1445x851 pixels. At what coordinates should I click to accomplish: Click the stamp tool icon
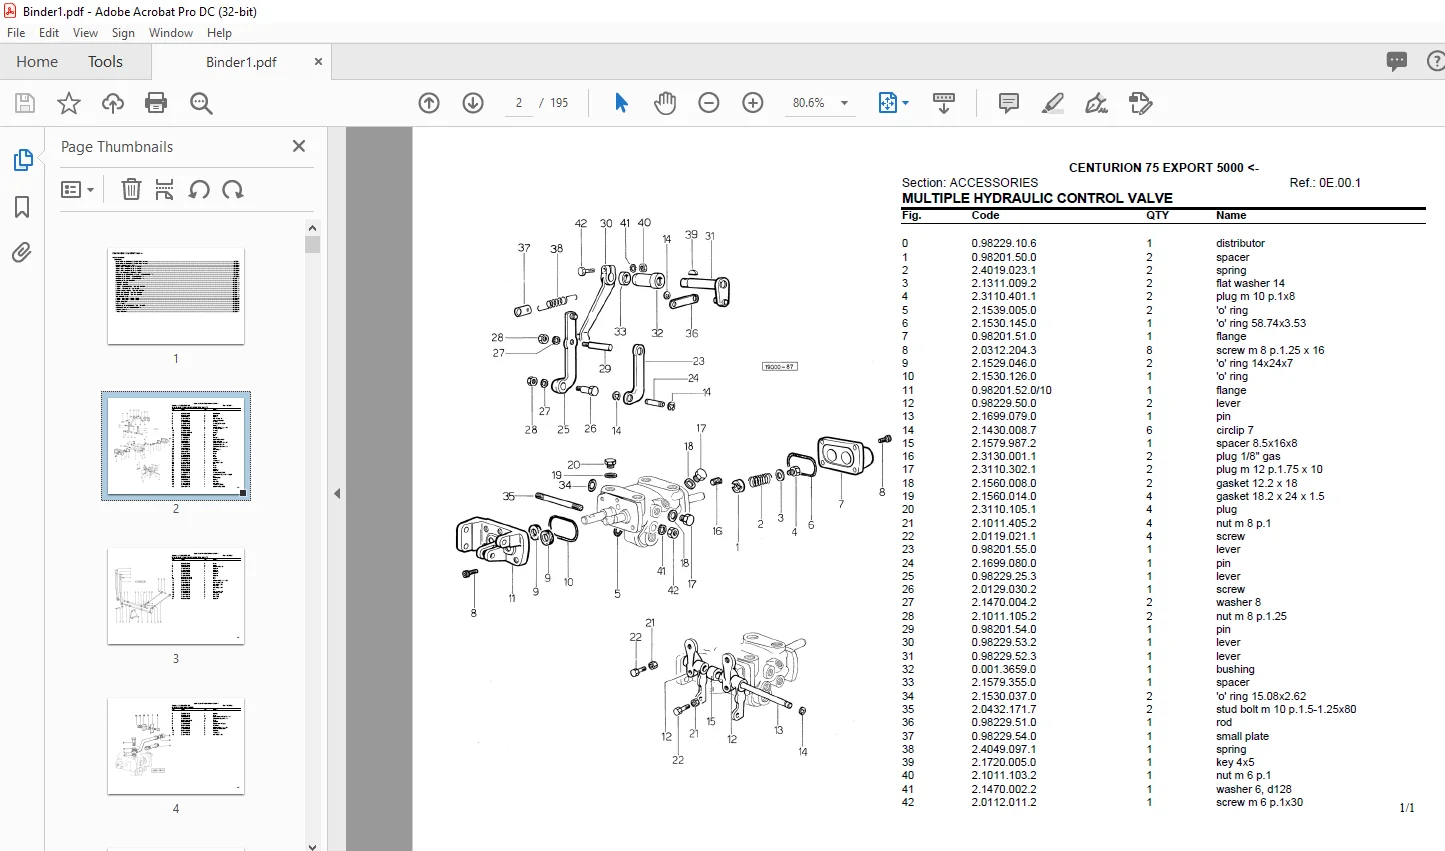point(1141,103)
